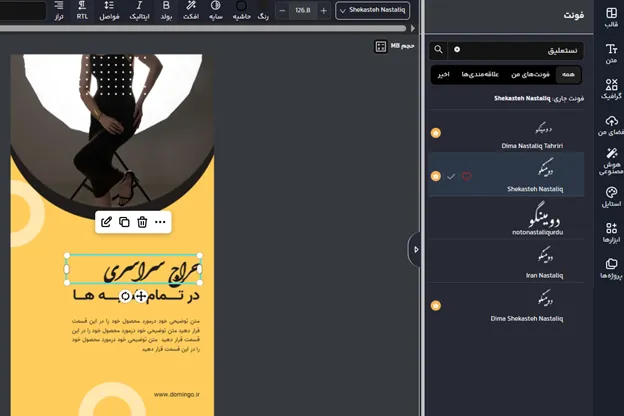Image resolution: width=624 pixels, height=416 pixels.
Task: Click the trash icon to delete selected text
Action: (x=142, y=221)
